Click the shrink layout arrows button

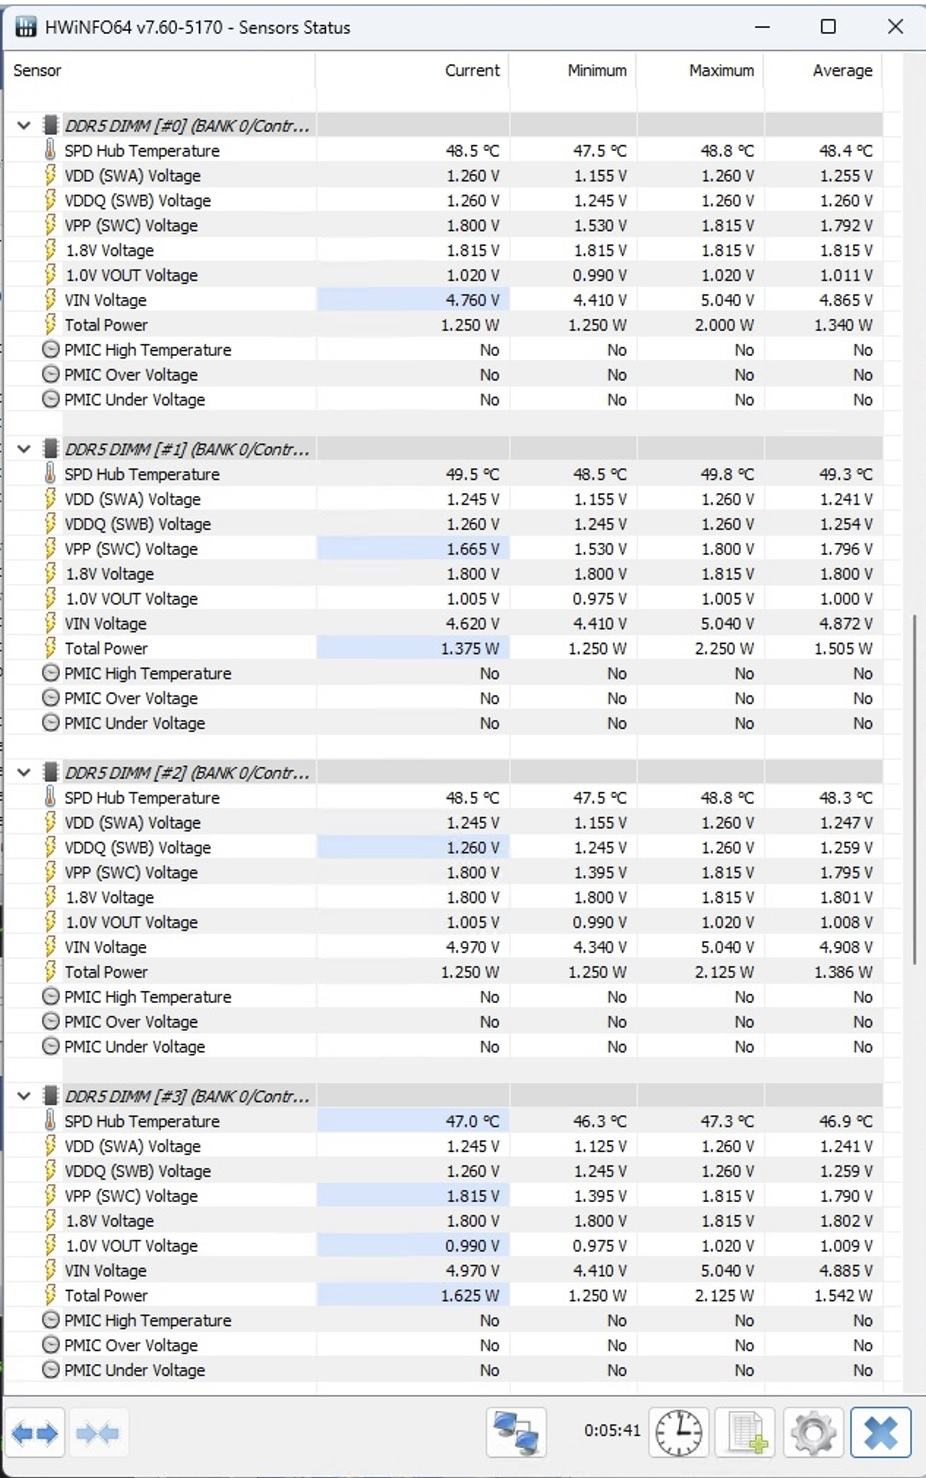[98, 1434]
